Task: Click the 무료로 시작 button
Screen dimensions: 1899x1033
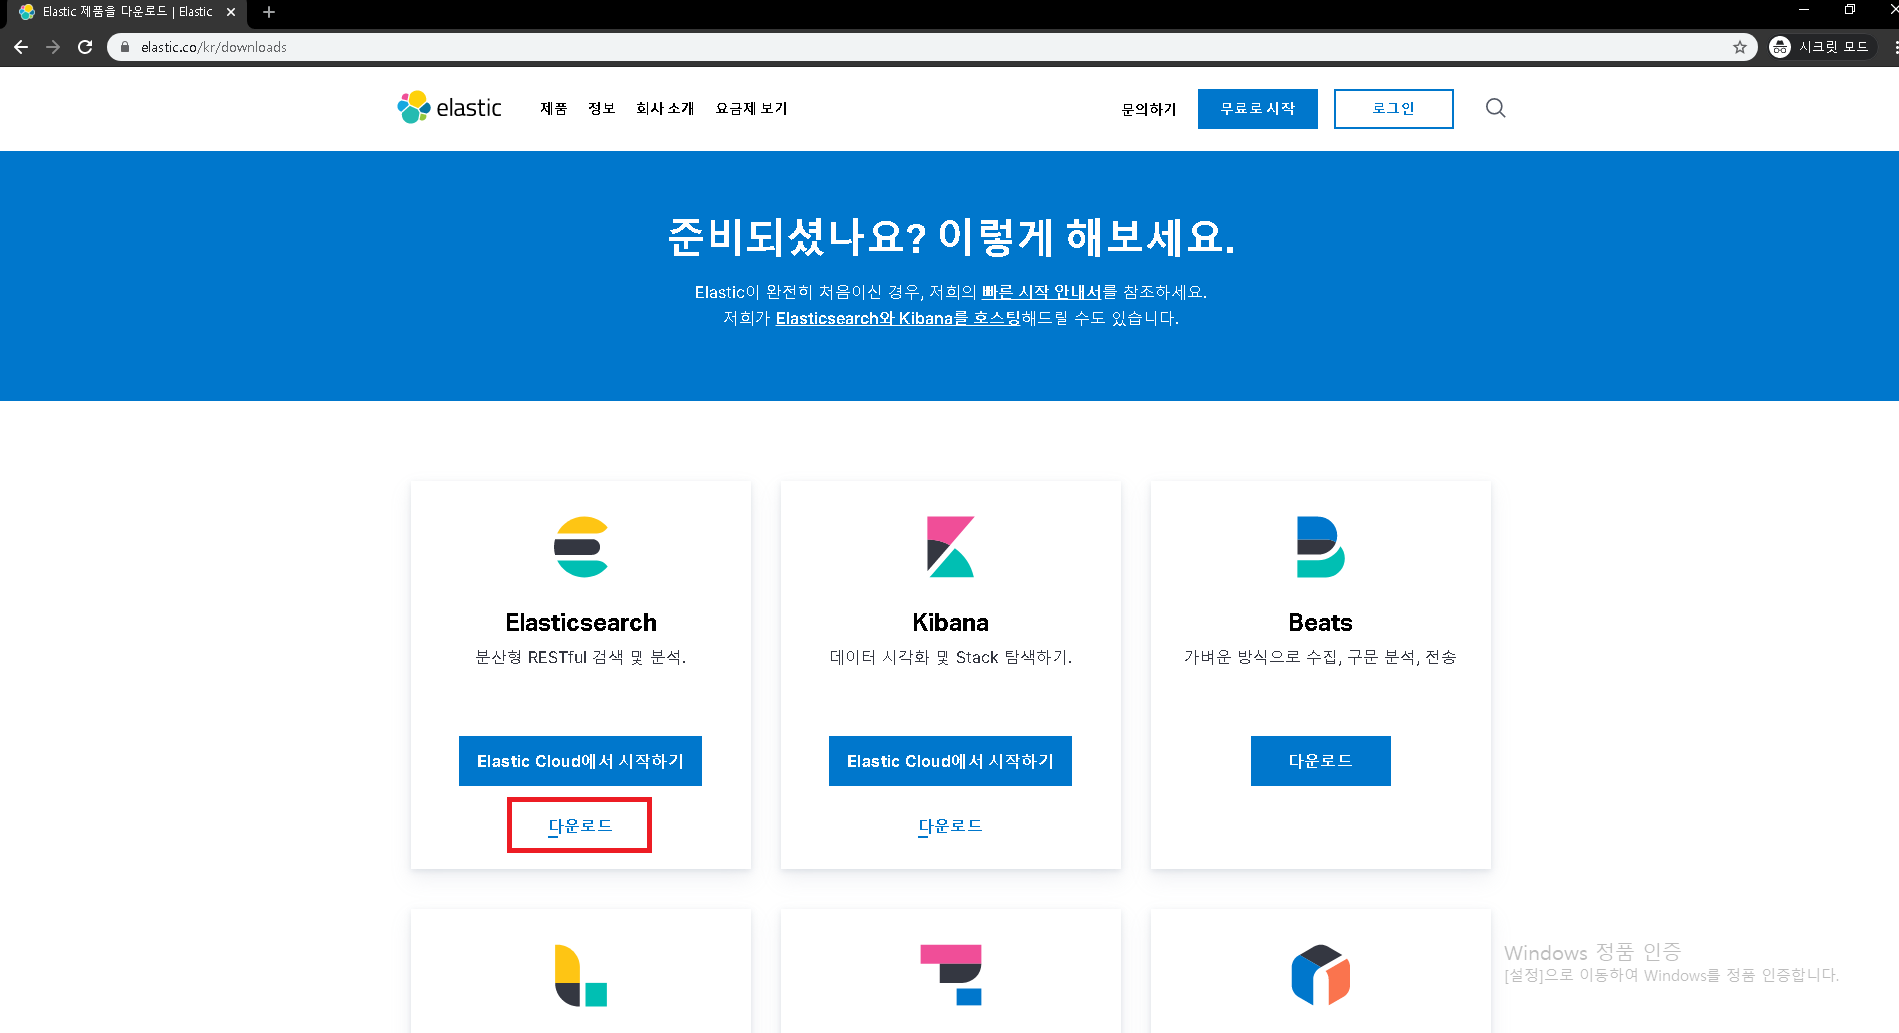Action: click(x=1258, y=109)
